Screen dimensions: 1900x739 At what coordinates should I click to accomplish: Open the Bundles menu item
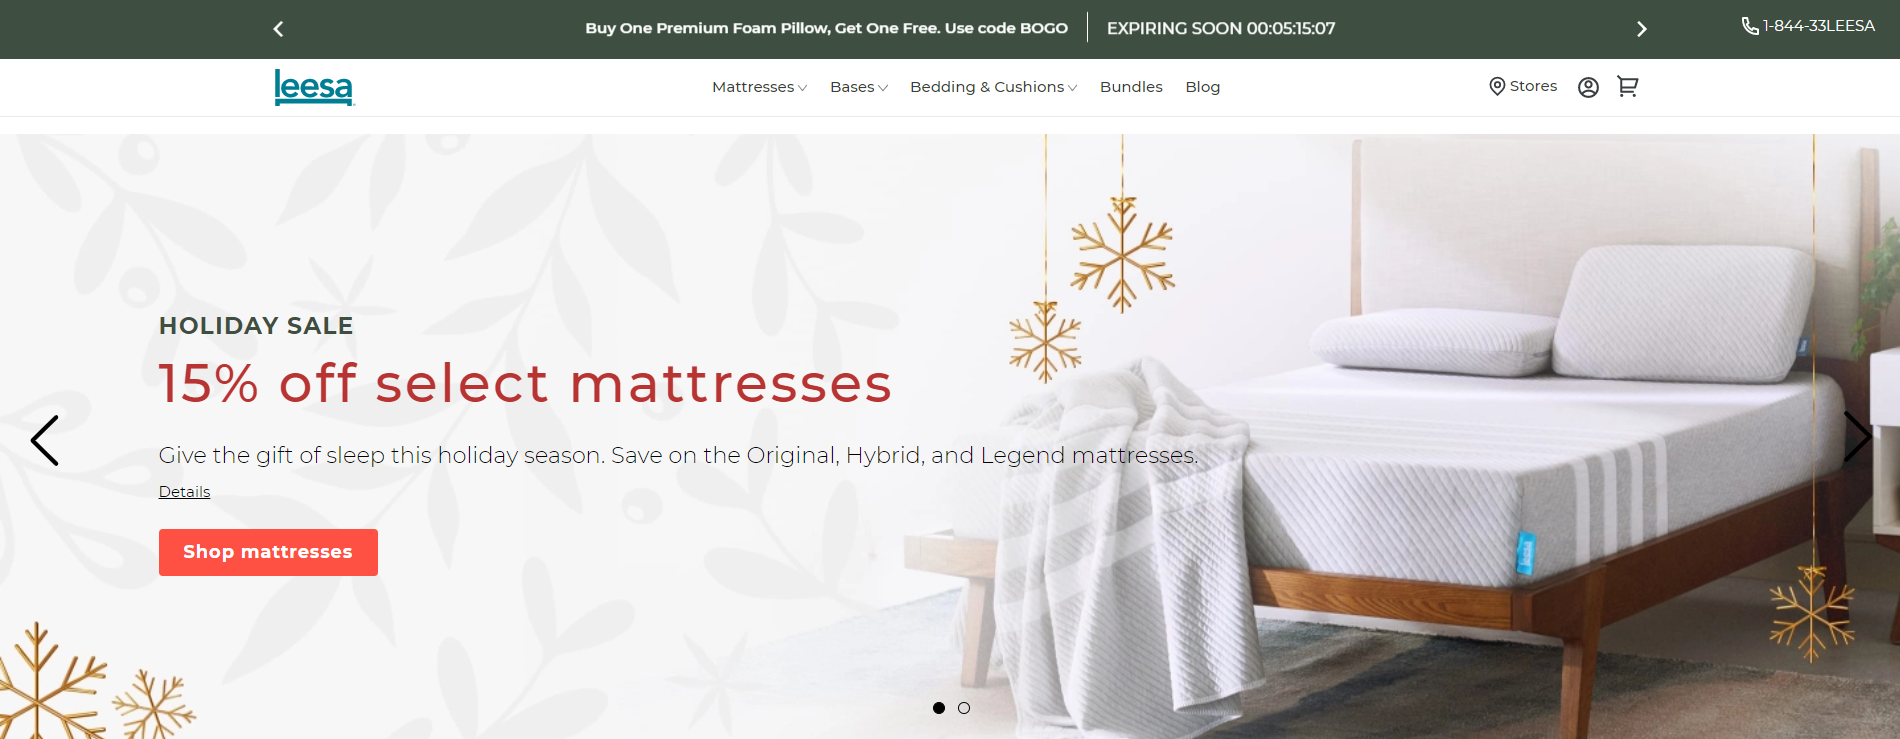(x=1131, y=87)
